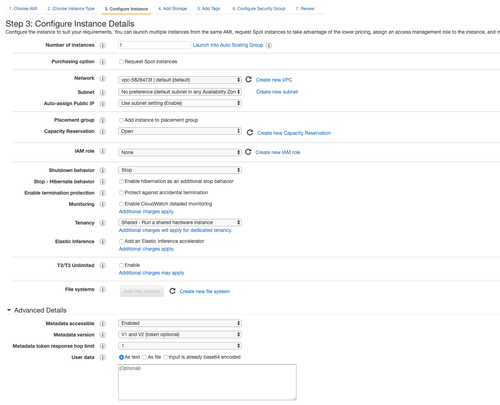Show info for T2/T3 Unlimited

pyautogui.click(x=103, y=265)
